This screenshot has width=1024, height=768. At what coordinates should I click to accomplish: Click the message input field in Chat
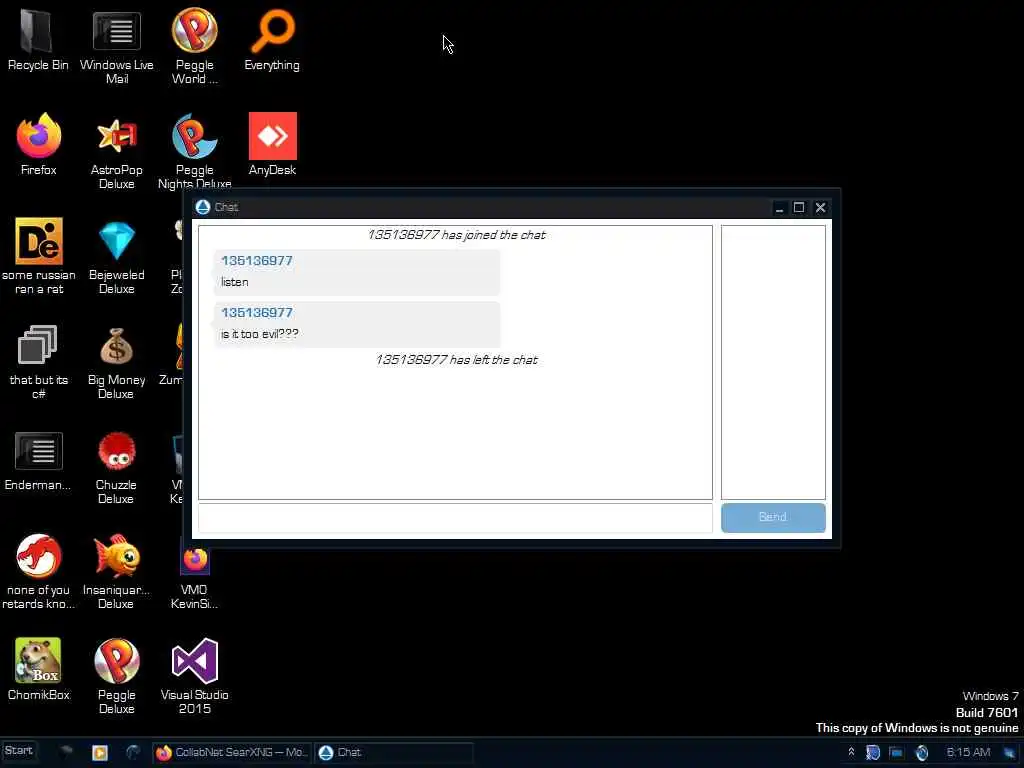pos(455,518)
